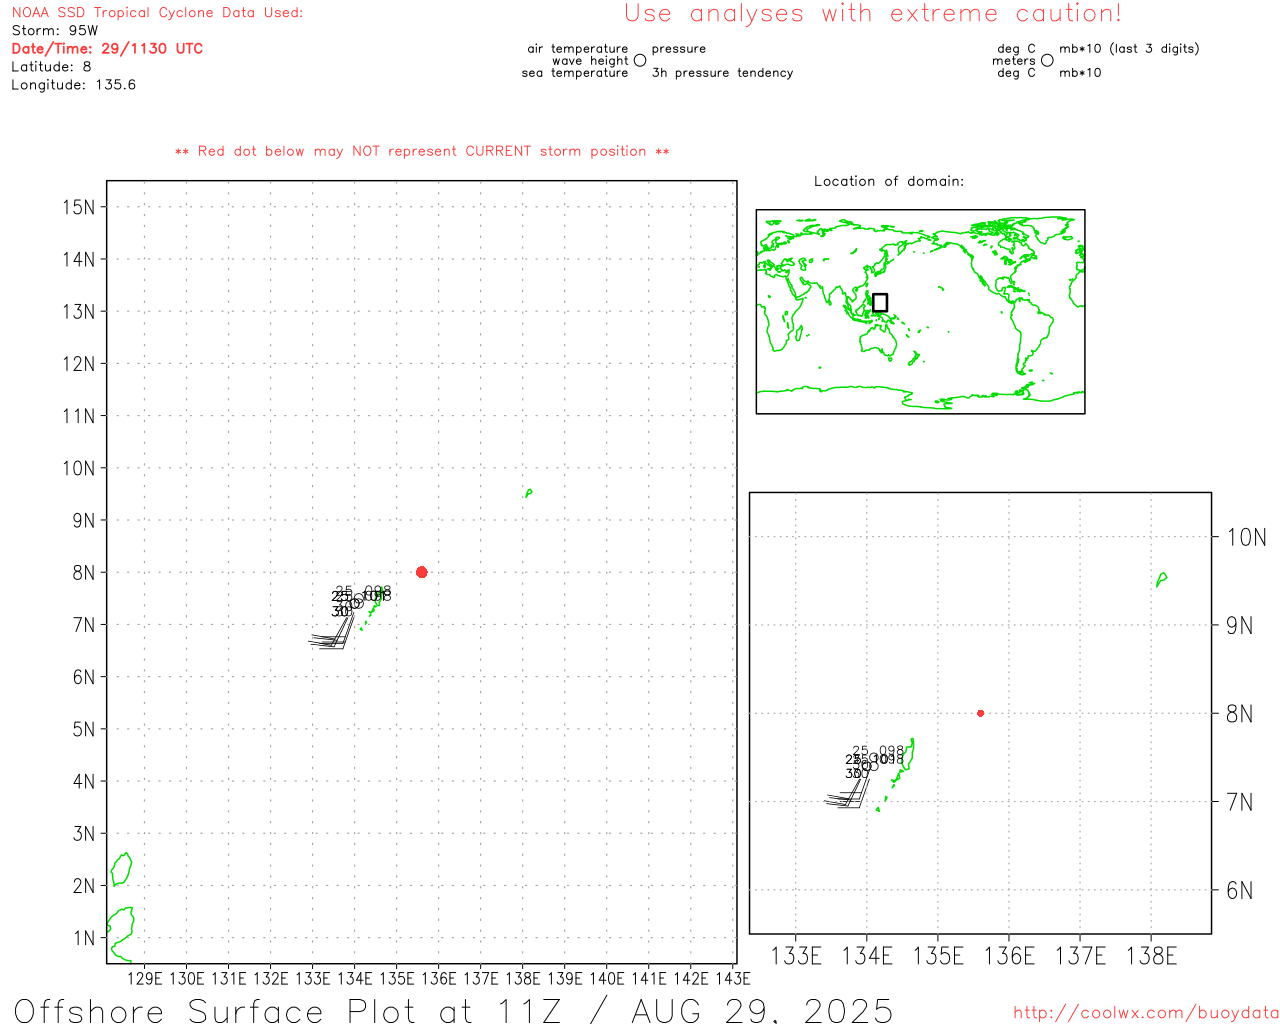Click the 'NOAA SSD Tropical Cyclone Data Used:' heading
Viewport: 1280px width, 1024px height.
pyautogui.click(x=157, y=13)
